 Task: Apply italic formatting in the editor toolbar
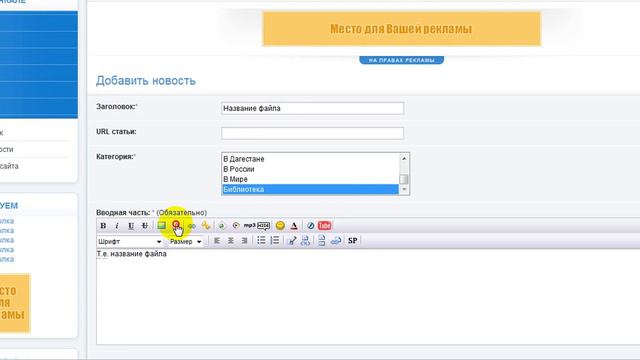click(x=117, y=226)
